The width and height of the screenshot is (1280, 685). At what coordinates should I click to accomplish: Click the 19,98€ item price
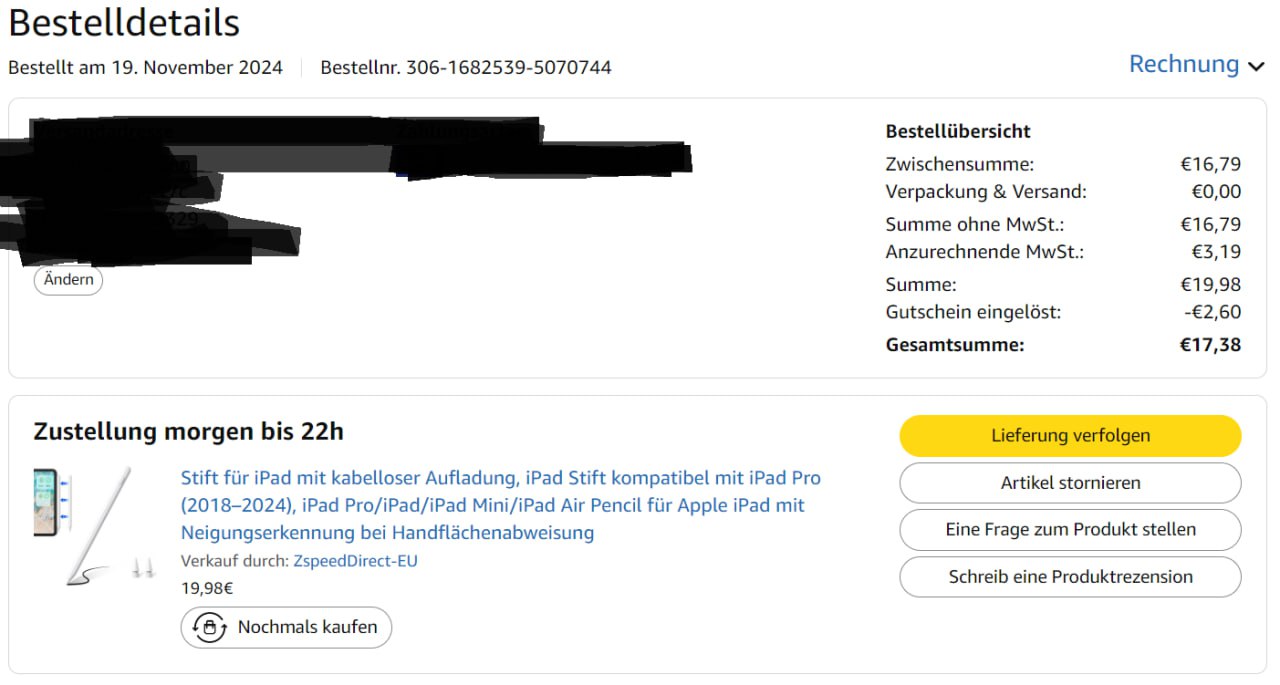pyautogui.click(x=207, y=588)
